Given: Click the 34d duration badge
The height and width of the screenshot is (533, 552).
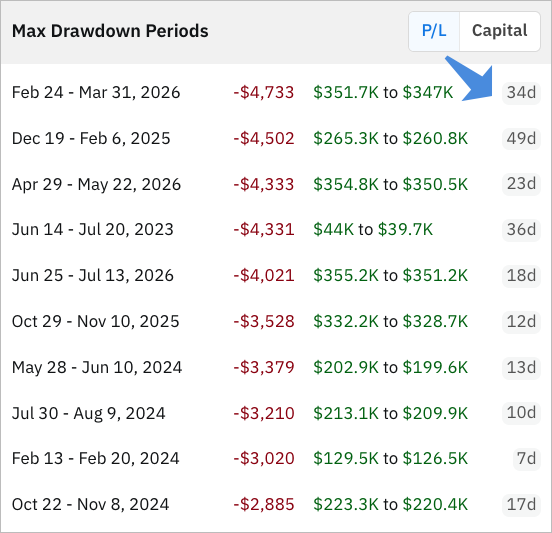Looking at the screenshot, I should (x=521, y=93).
